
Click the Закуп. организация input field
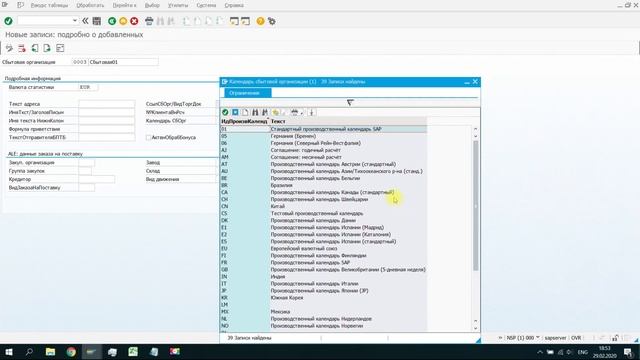[87, 162]
